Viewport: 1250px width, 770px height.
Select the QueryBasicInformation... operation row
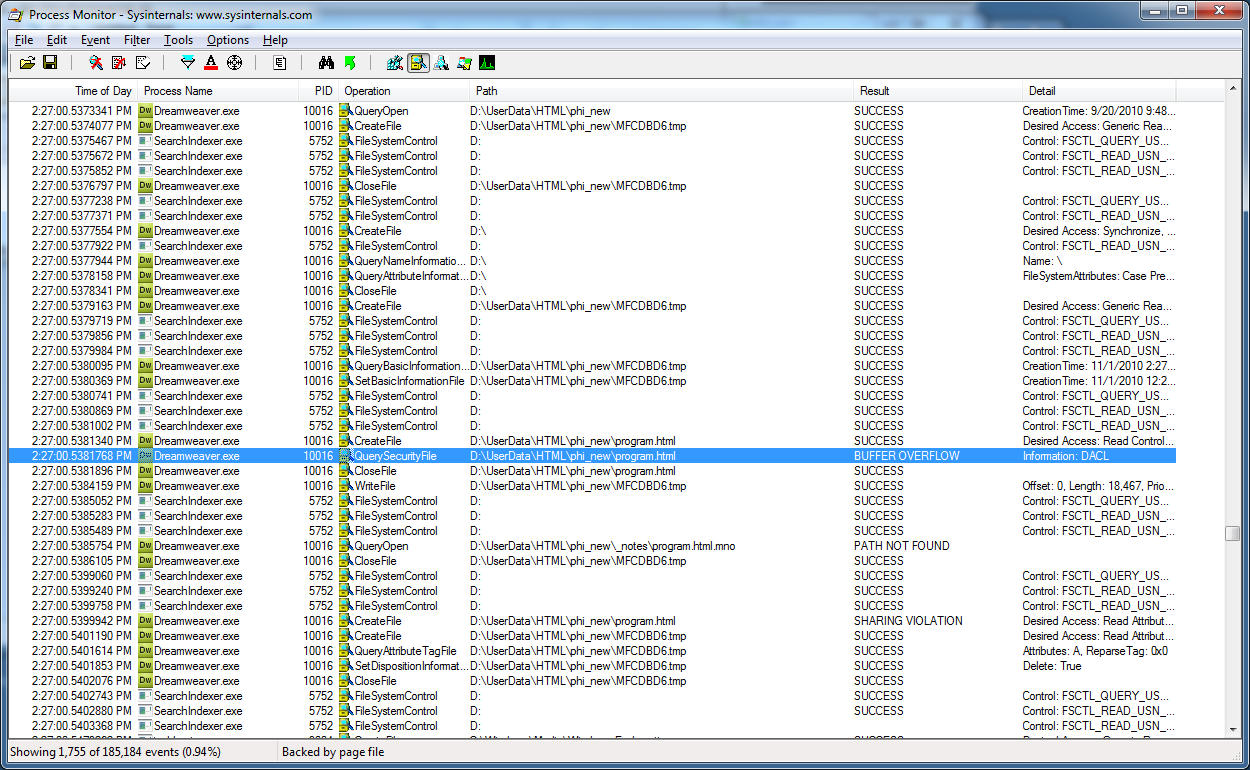coord(592,366)
